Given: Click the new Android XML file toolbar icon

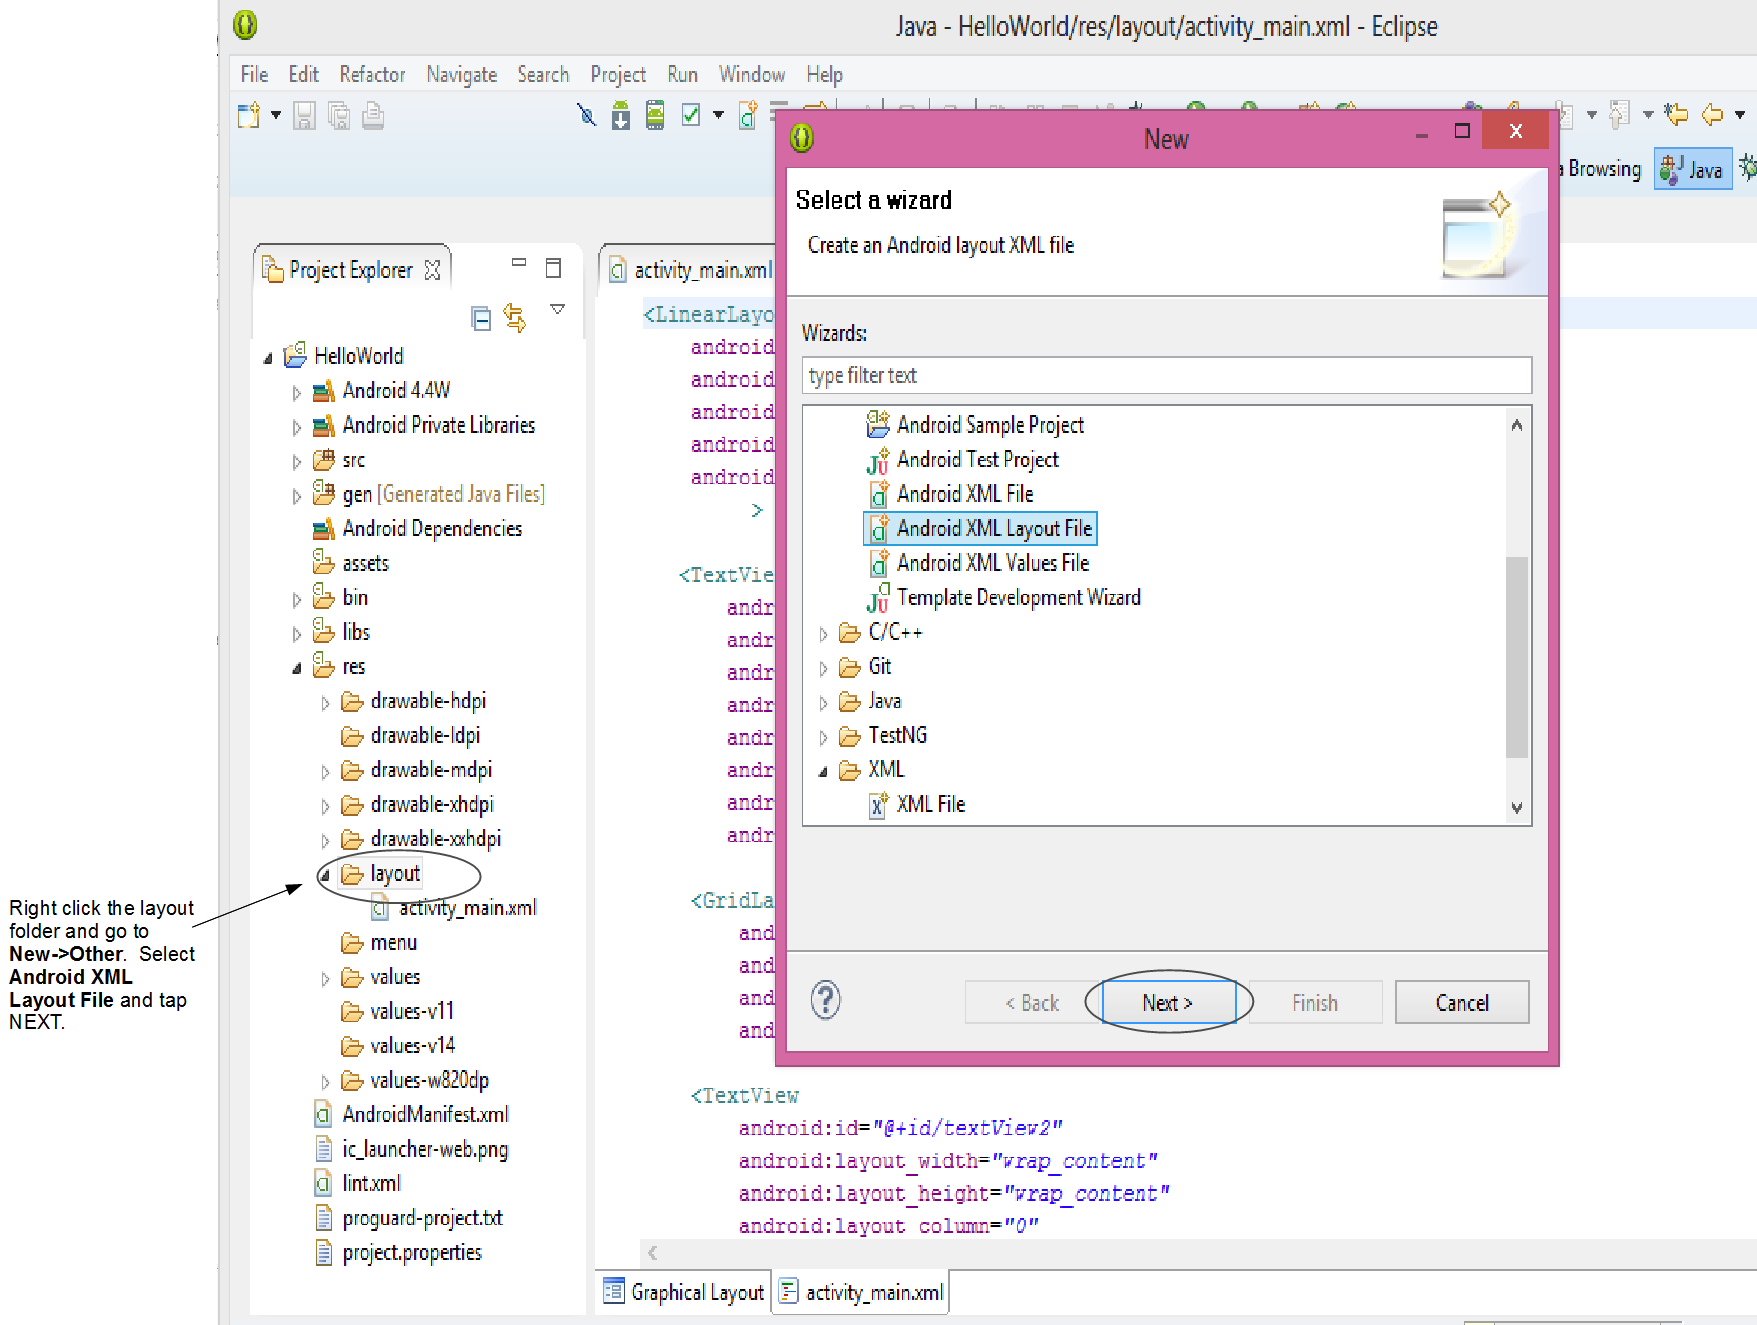Looking at the screenshot, I should pos(748,116).
